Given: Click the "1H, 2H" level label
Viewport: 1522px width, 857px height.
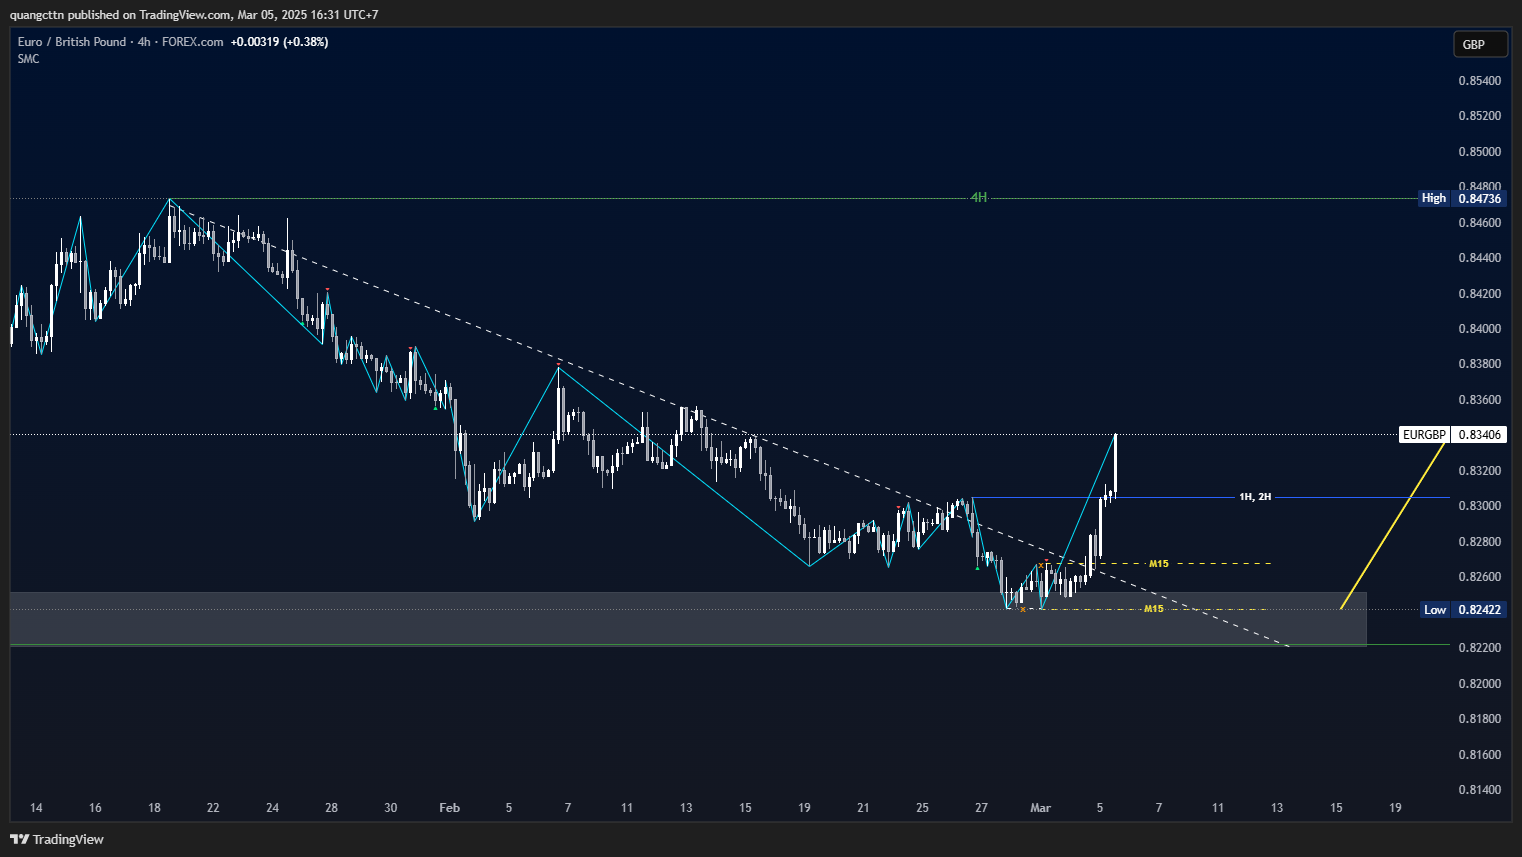Looking at the screenshot, I should coord(1255,497).
